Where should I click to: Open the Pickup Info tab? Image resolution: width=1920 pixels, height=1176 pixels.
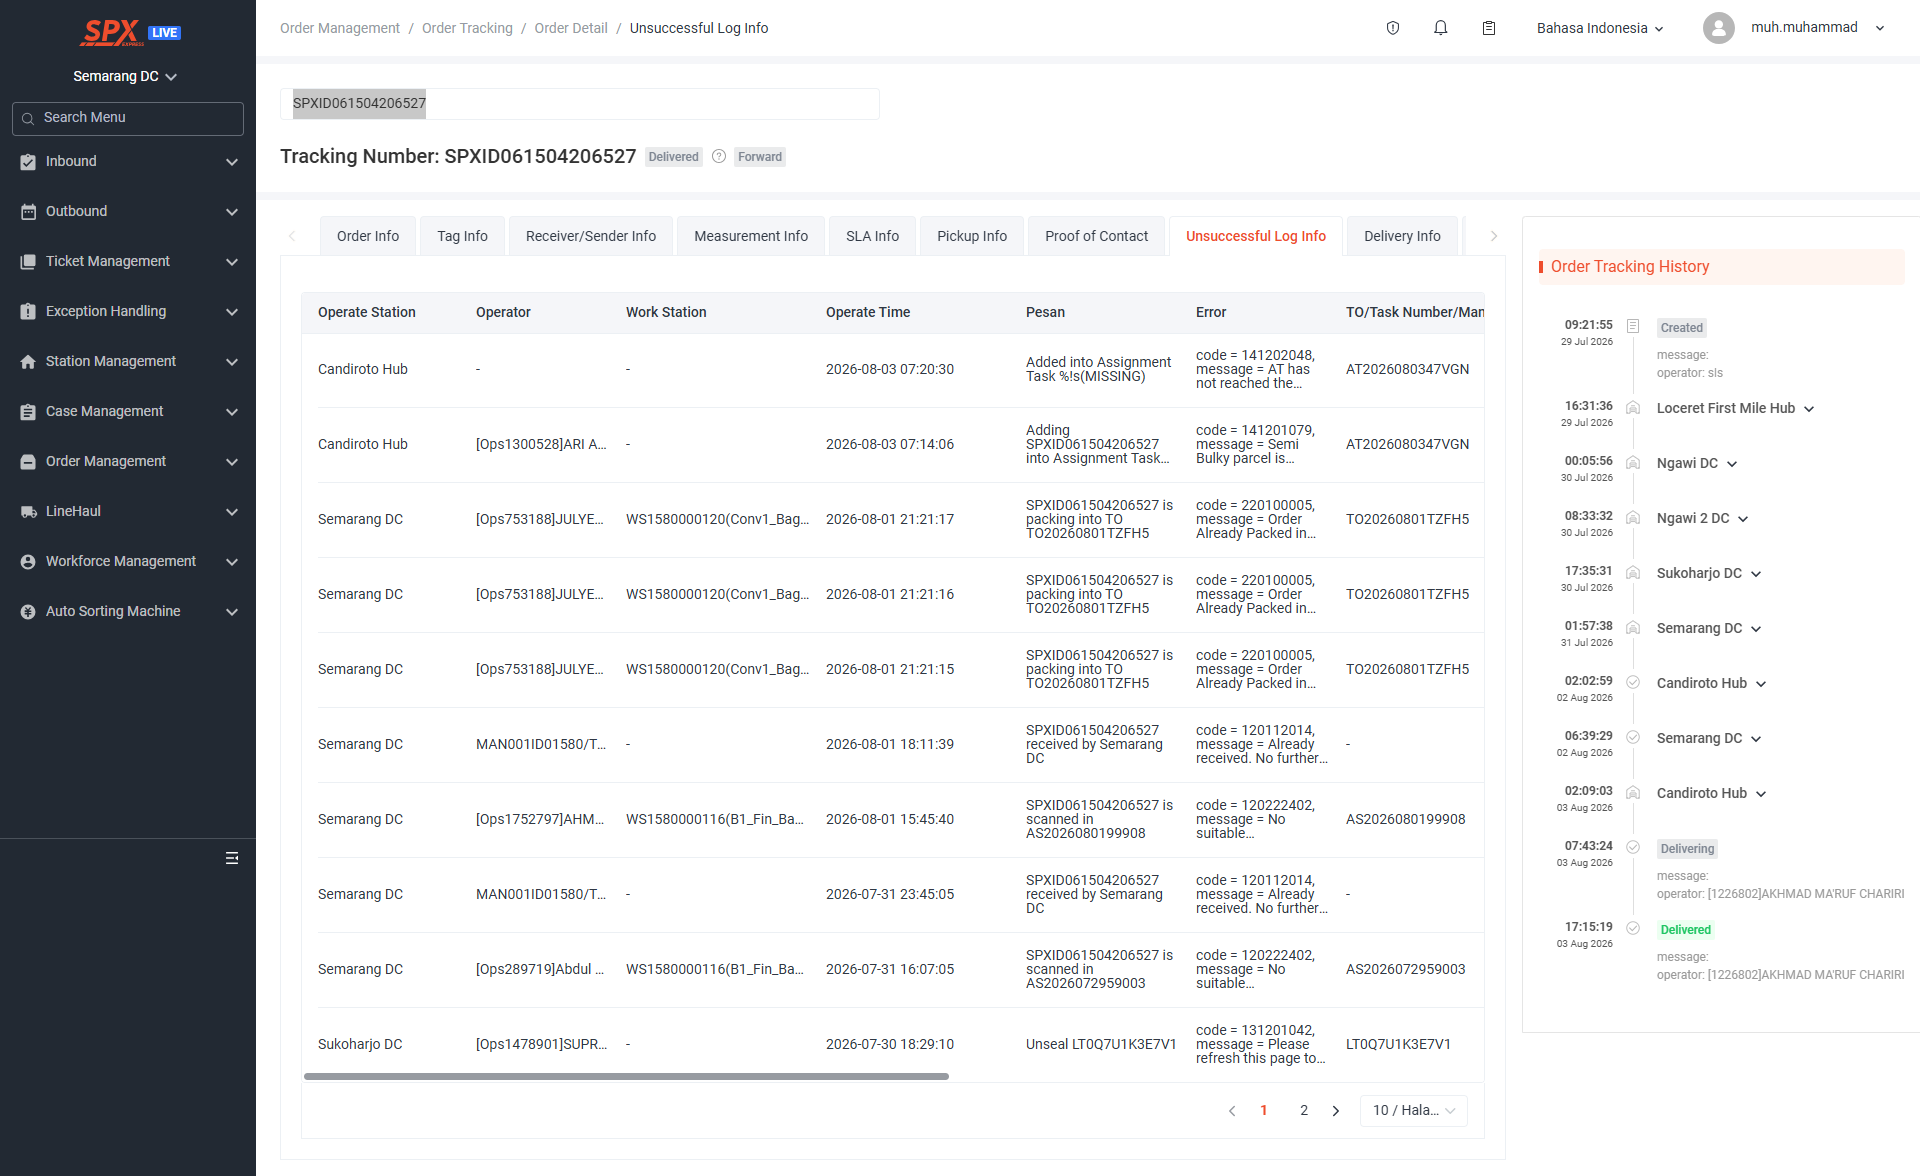click(x=972, y=236)
